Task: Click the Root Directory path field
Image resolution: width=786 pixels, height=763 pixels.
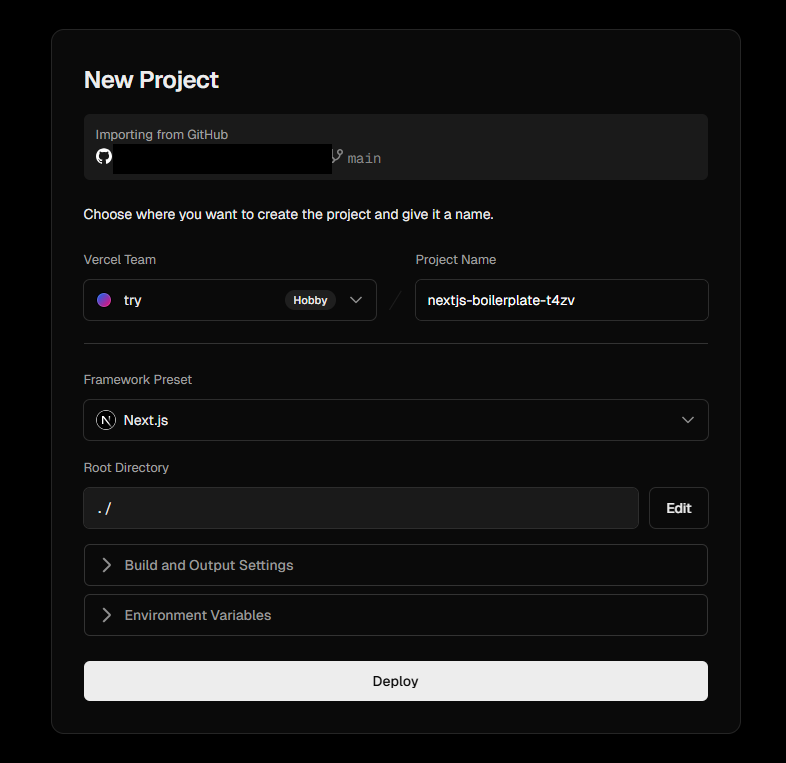Action: click(360, 508)
